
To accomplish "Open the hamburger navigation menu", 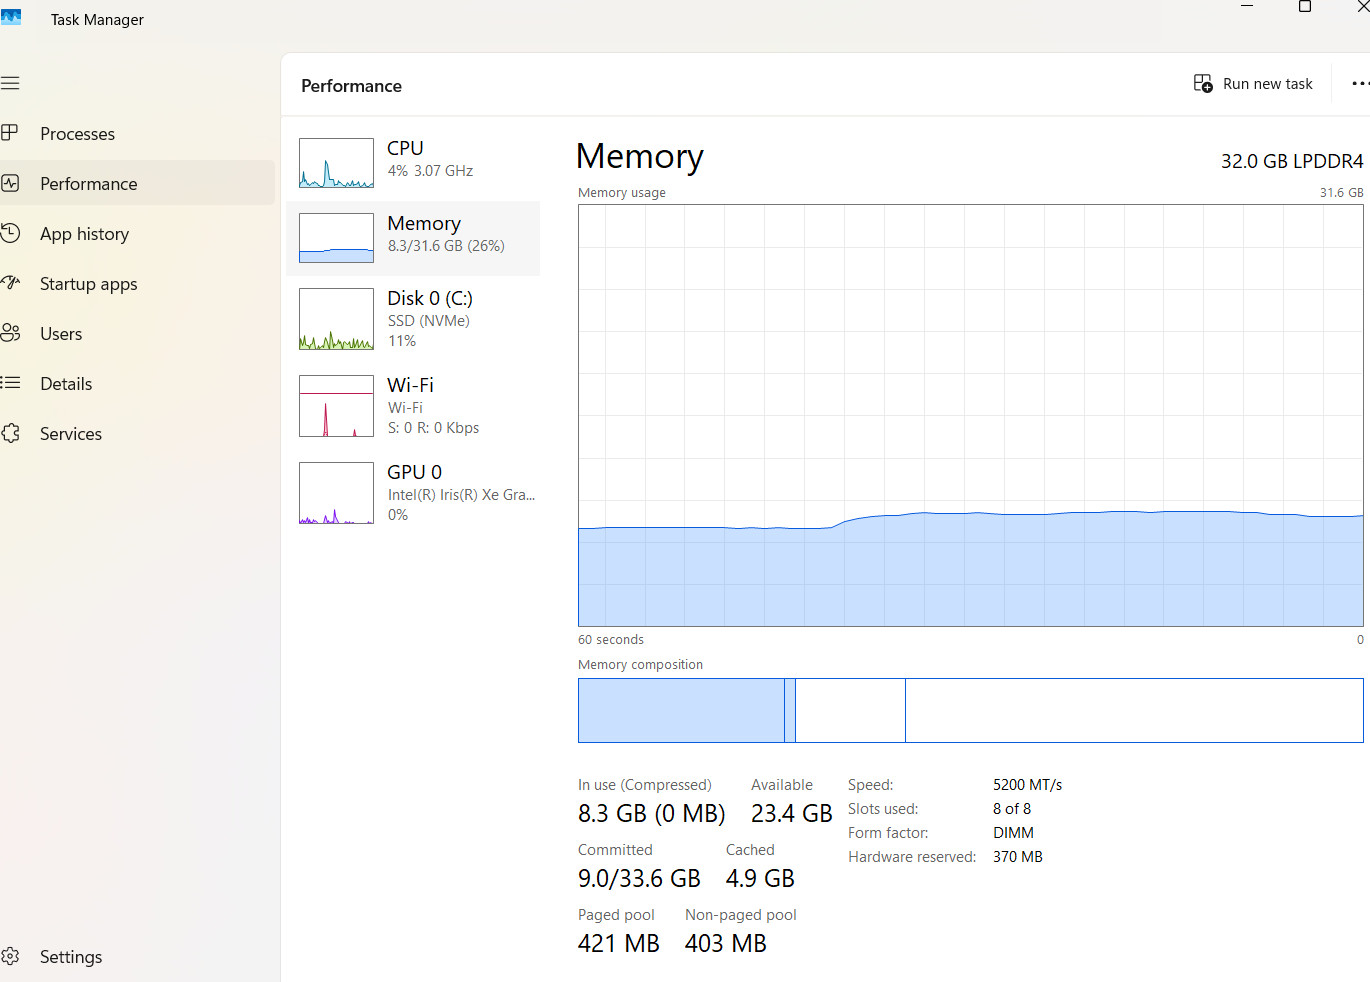I will (x=10, y=83).
